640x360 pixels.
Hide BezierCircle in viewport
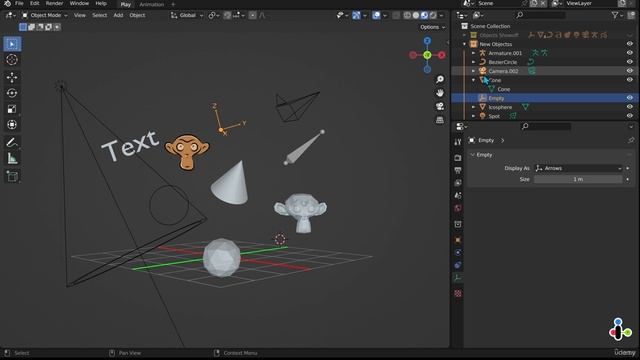tap(630, 62)
